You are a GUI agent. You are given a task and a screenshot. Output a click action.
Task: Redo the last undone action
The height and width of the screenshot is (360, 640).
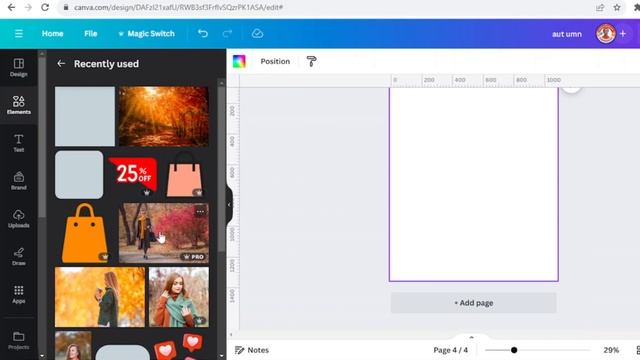coord(227,33)
